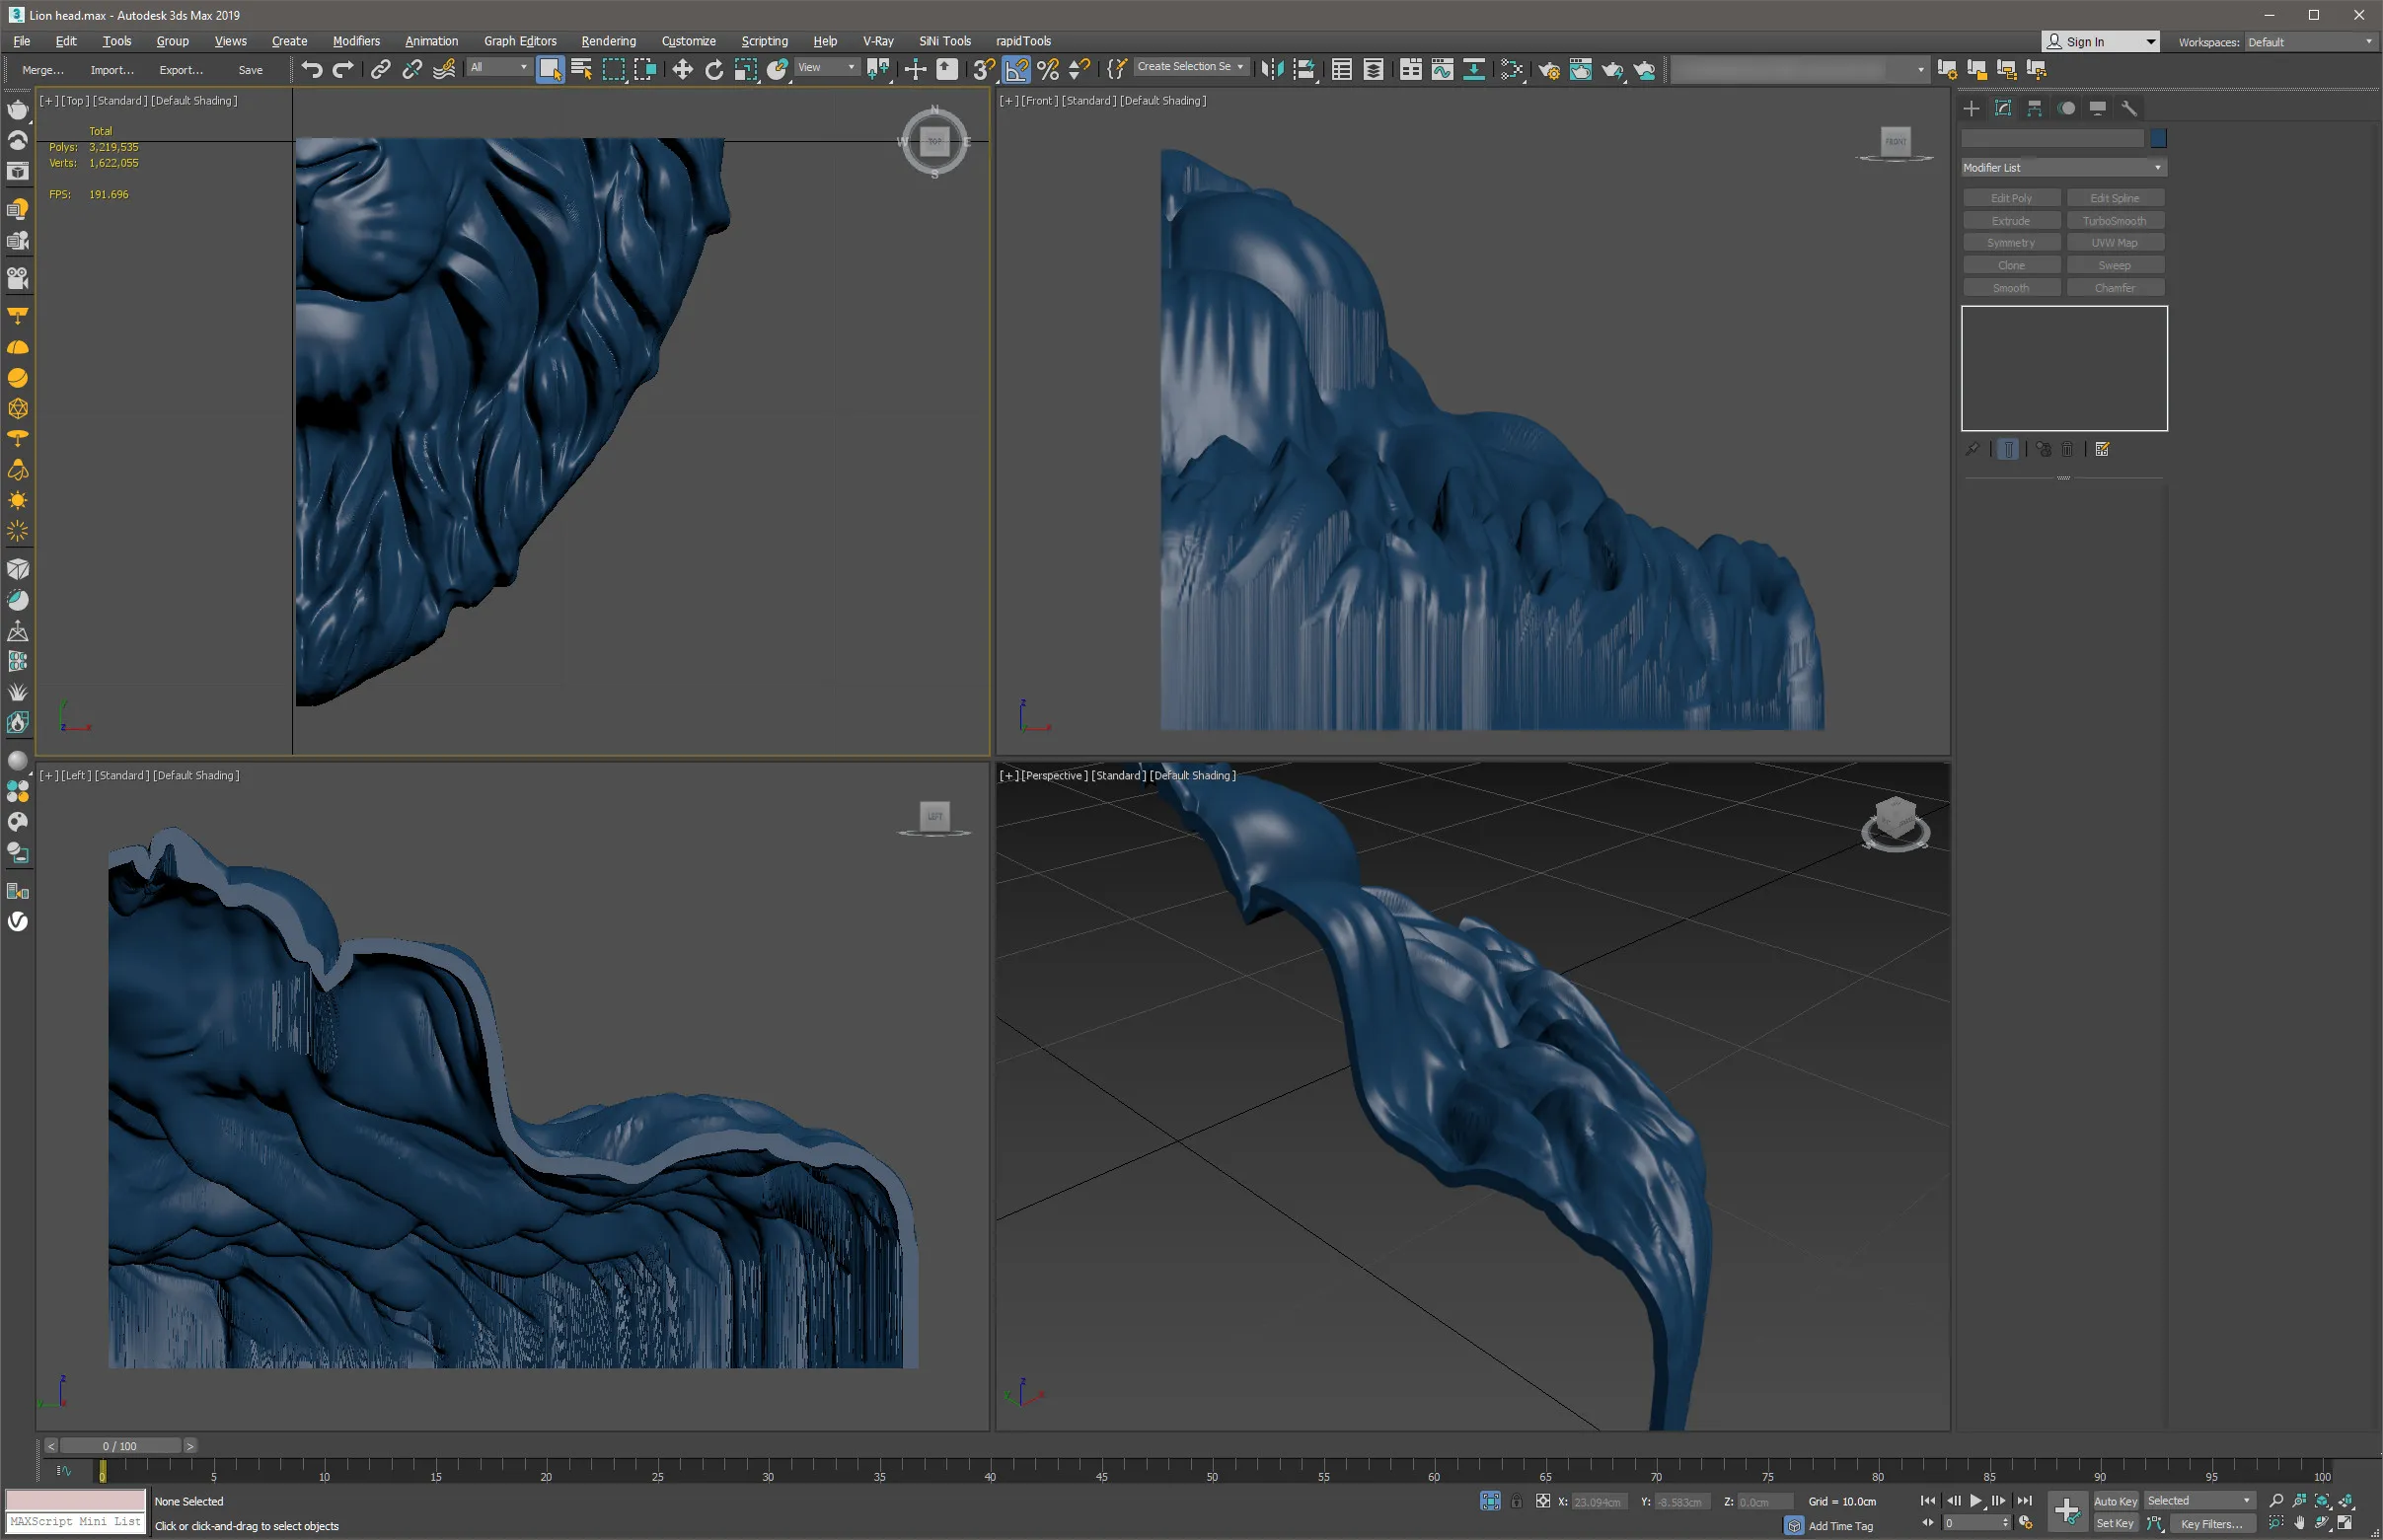Open the Rendering menu
The height and width of the screenshot is (1540, 2383).
pyautogui.click(x=608, y=41)
